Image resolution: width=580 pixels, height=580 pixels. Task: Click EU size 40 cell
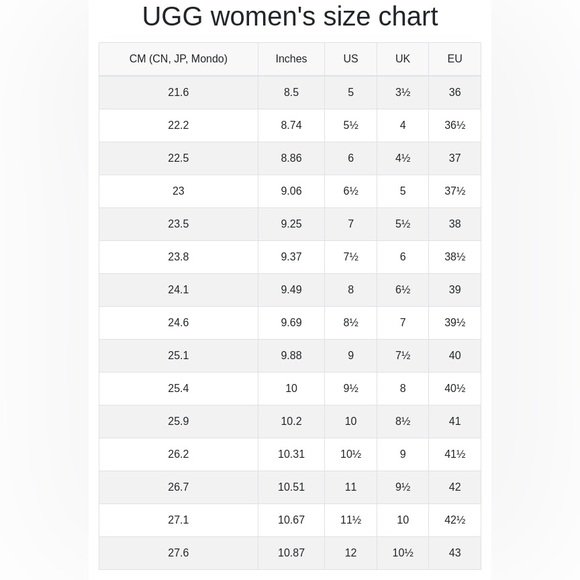[x=455, y=355]
